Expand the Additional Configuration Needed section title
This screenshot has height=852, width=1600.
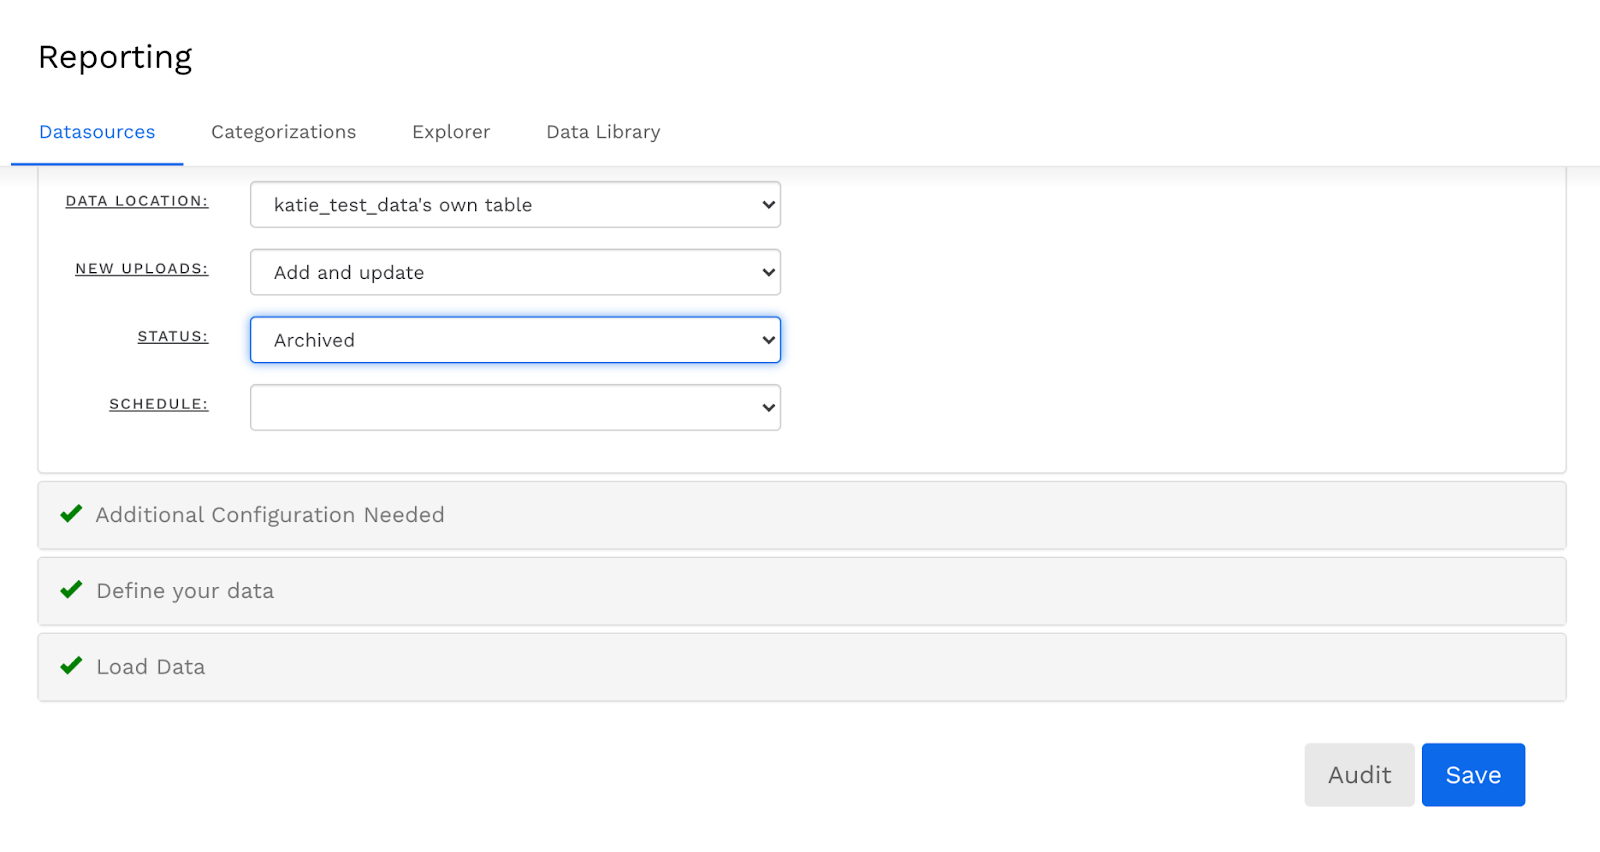coord(270,515)
